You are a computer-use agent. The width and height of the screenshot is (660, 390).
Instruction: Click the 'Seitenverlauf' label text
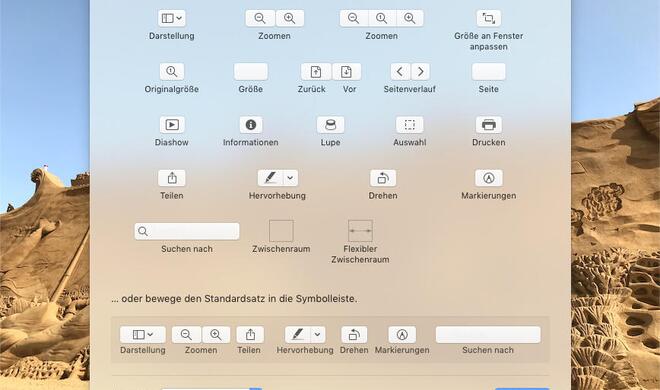coord(410,89)
